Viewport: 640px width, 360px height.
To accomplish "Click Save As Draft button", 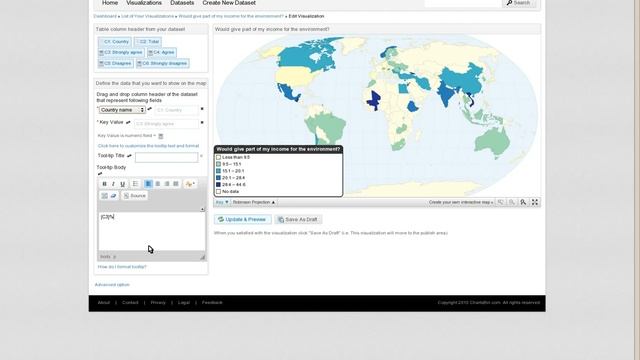I will click(x=298, y=220).
